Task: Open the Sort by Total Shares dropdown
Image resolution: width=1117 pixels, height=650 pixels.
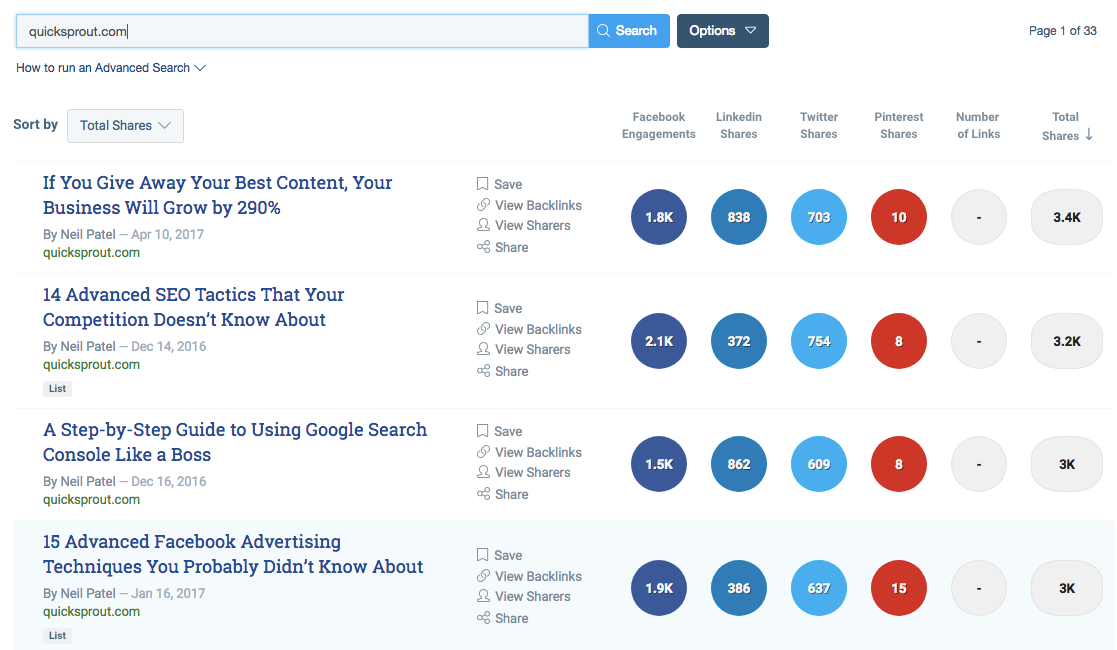Action: point(125,126)
